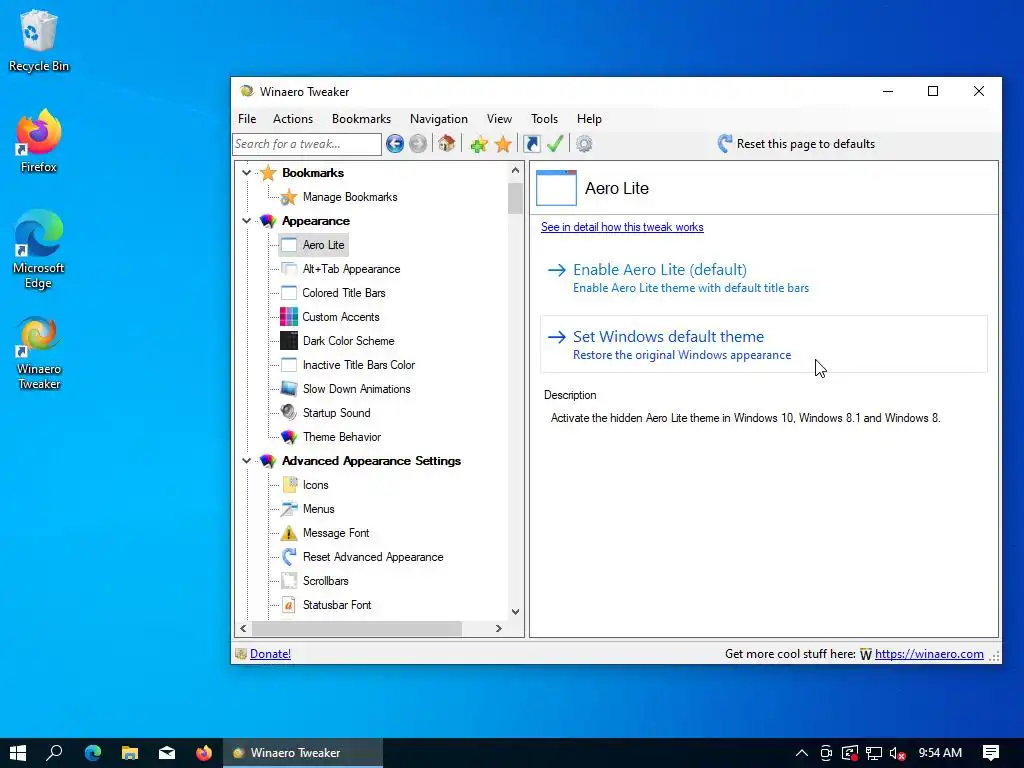Click the tree's vertical scrollbar up arrow
Viewport: 1024px width, 768px height.
pos(515,170)
